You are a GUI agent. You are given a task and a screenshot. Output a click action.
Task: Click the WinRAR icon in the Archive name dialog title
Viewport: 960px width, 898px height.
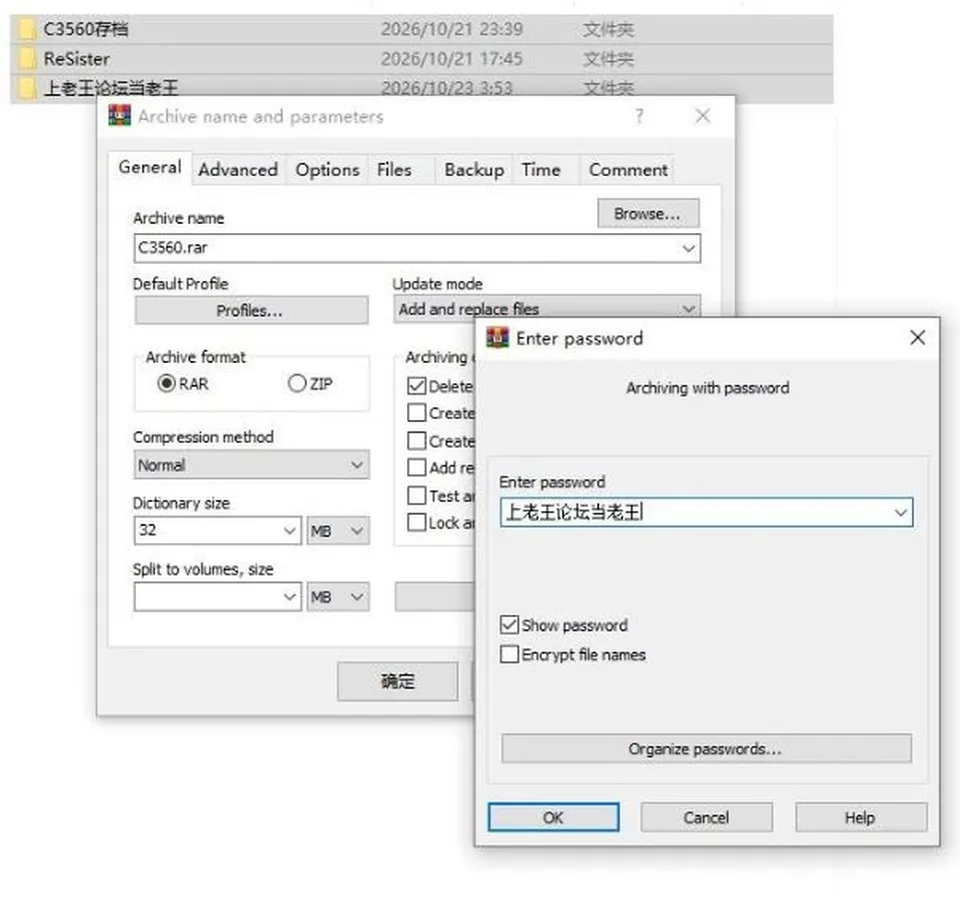[x=119, y=115]
